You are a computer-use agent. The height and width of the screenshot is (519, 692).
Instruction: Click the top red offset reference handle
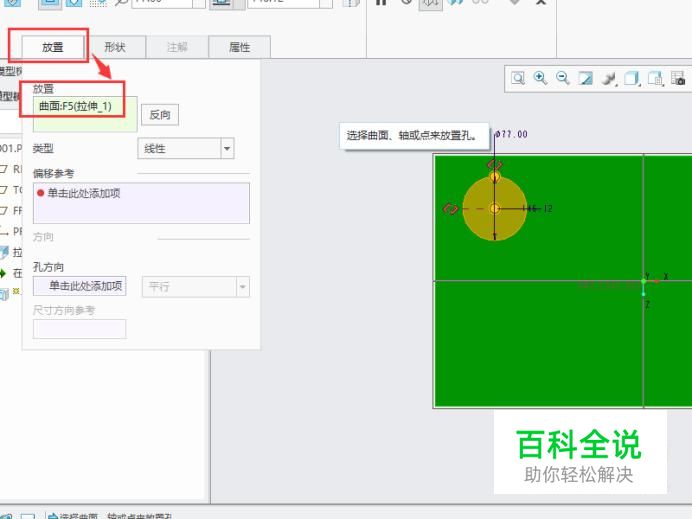click(x=494, y=165)
